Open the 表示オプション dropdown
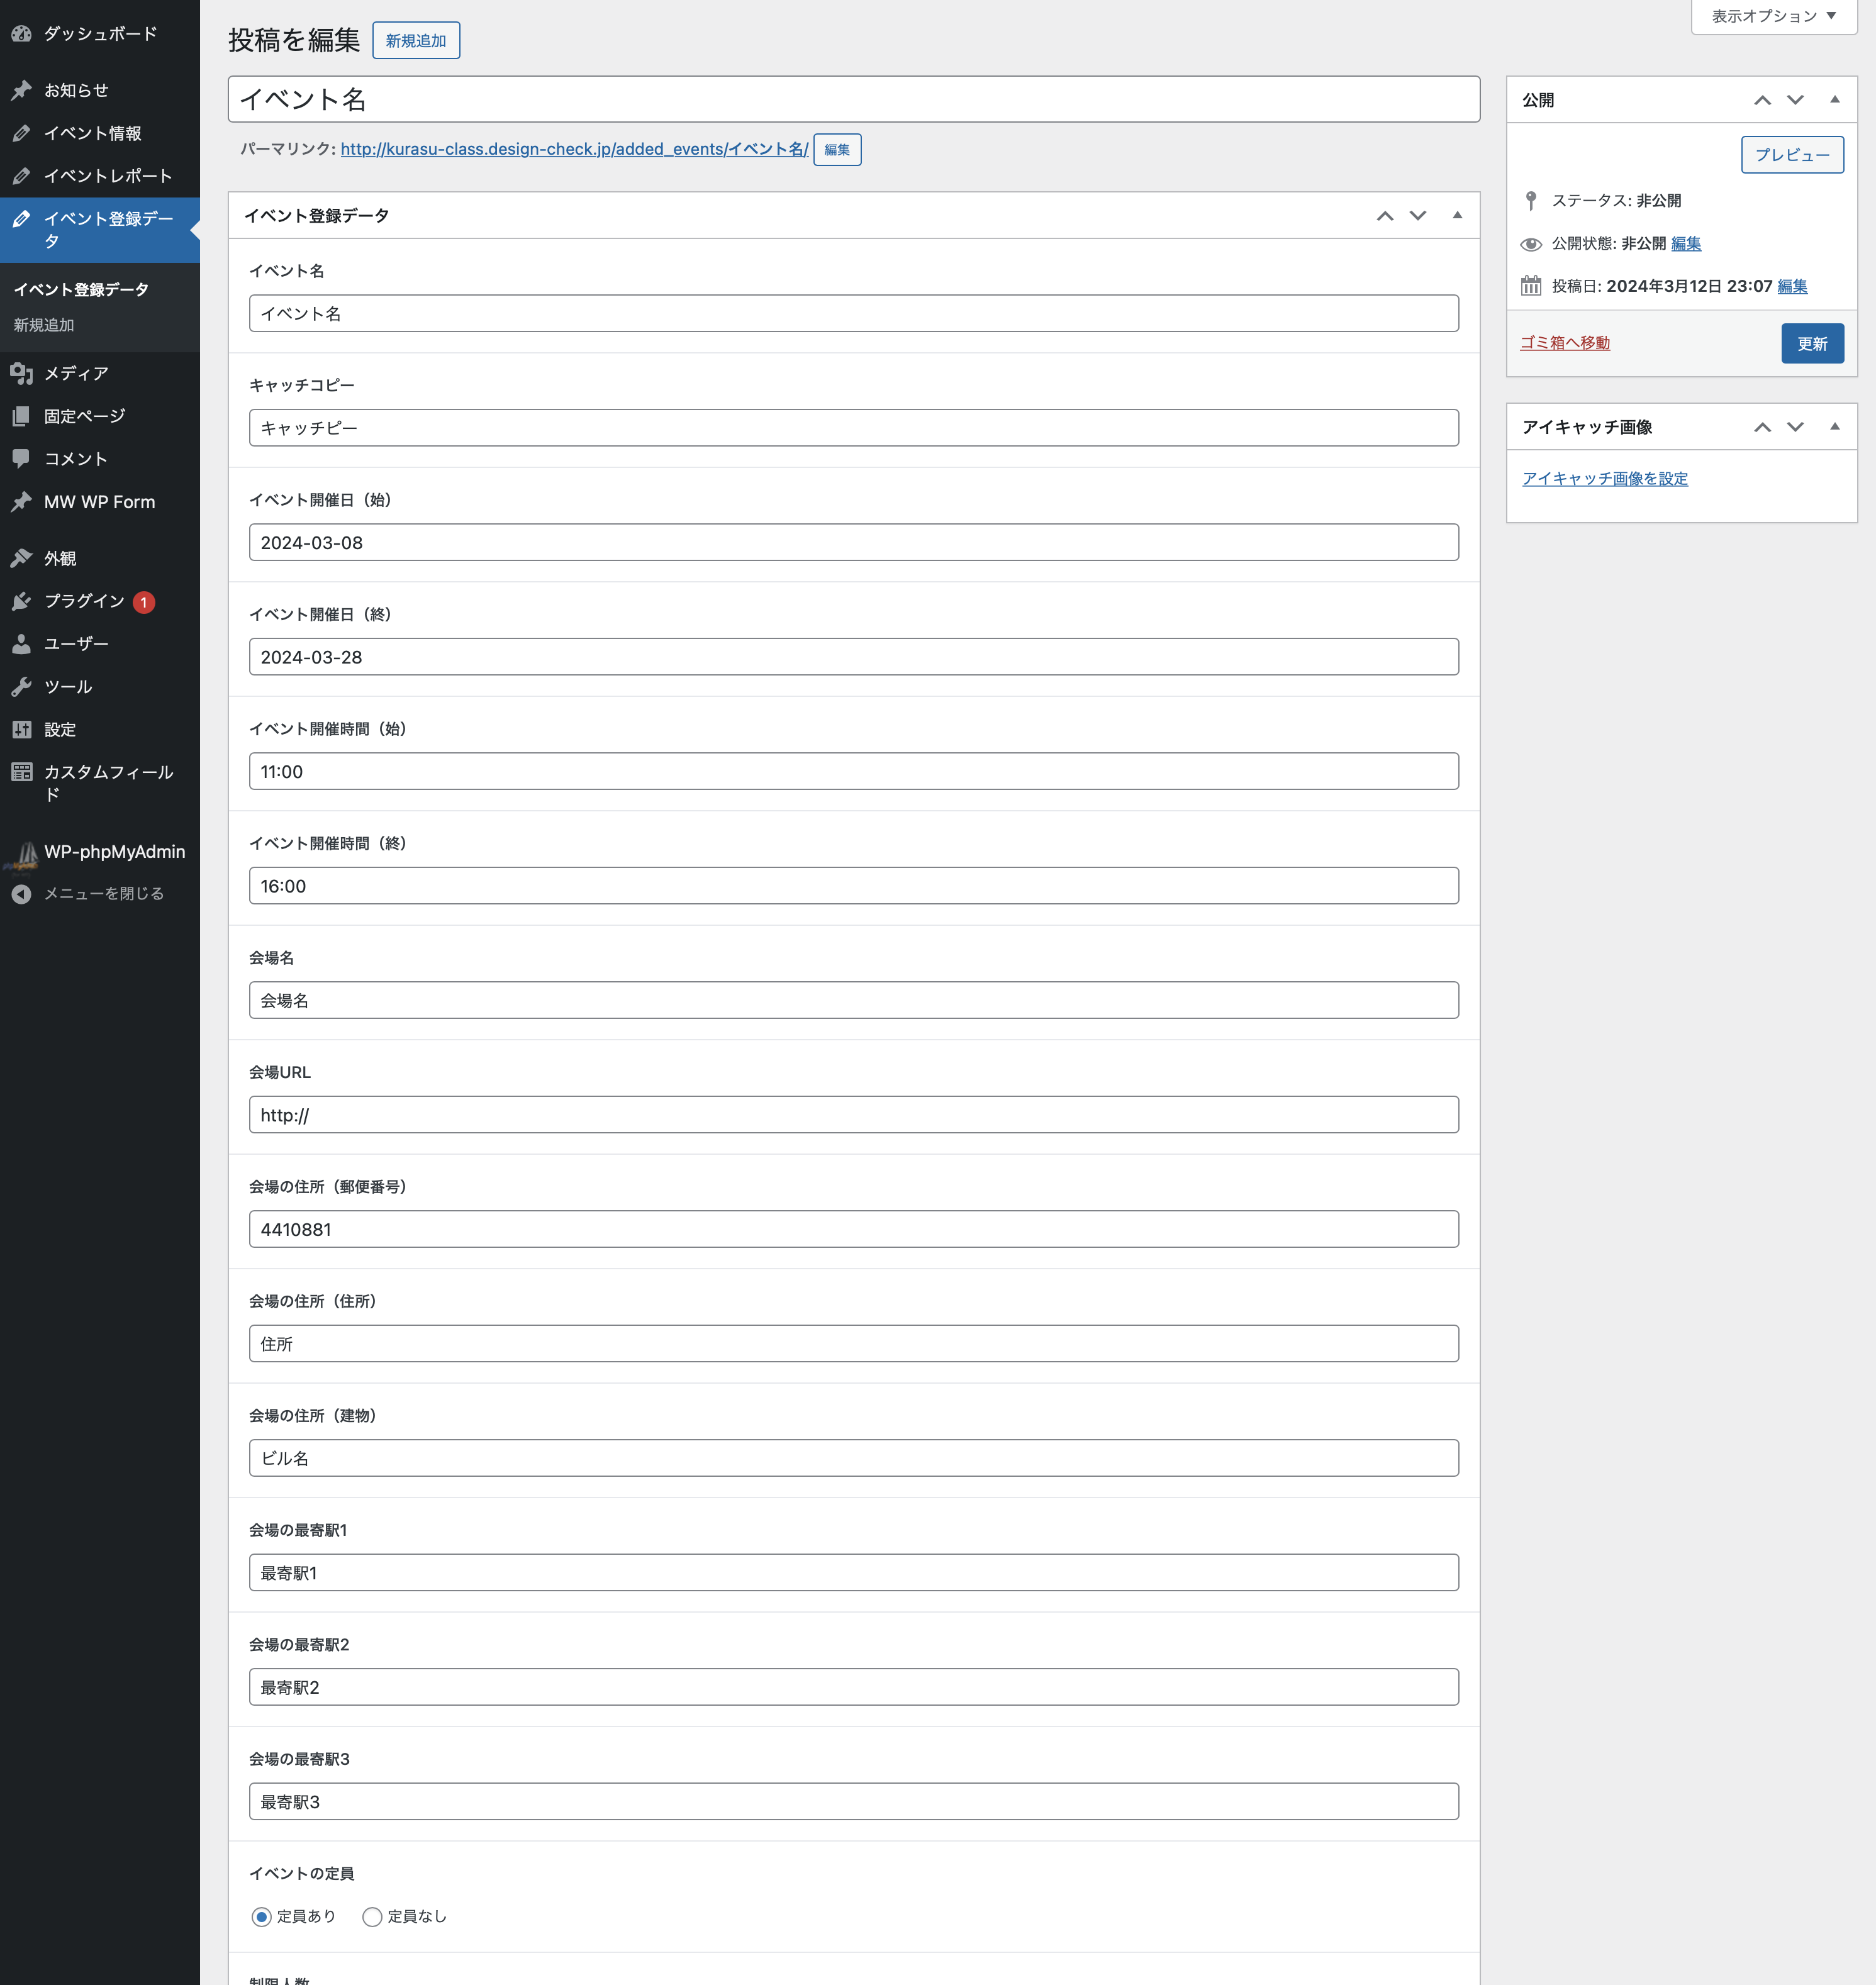The image size is (1876, 1985). [1774, 17]
